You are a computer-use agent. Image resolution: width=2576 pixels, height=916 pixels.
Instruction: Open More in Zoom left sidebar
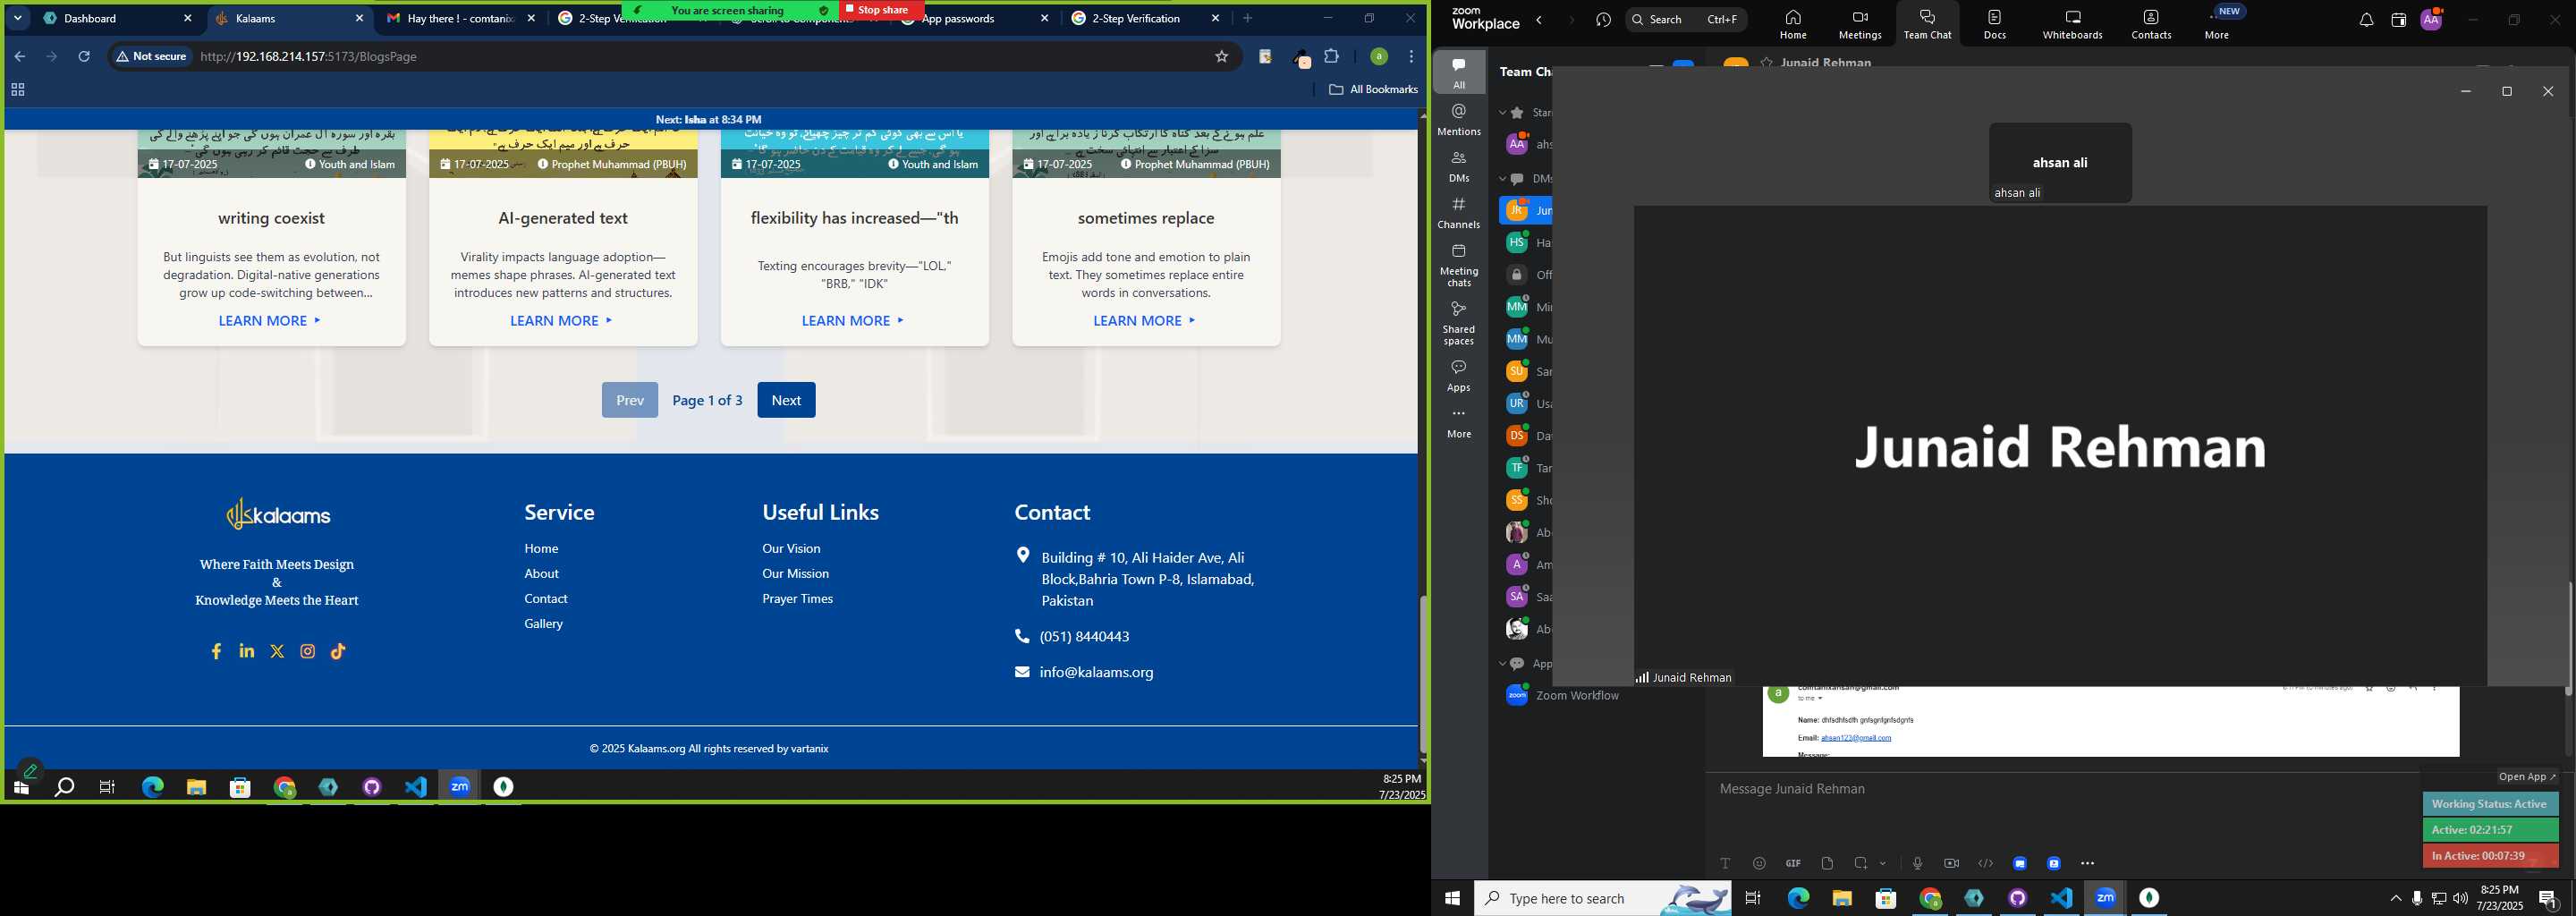pos(1459,423)
